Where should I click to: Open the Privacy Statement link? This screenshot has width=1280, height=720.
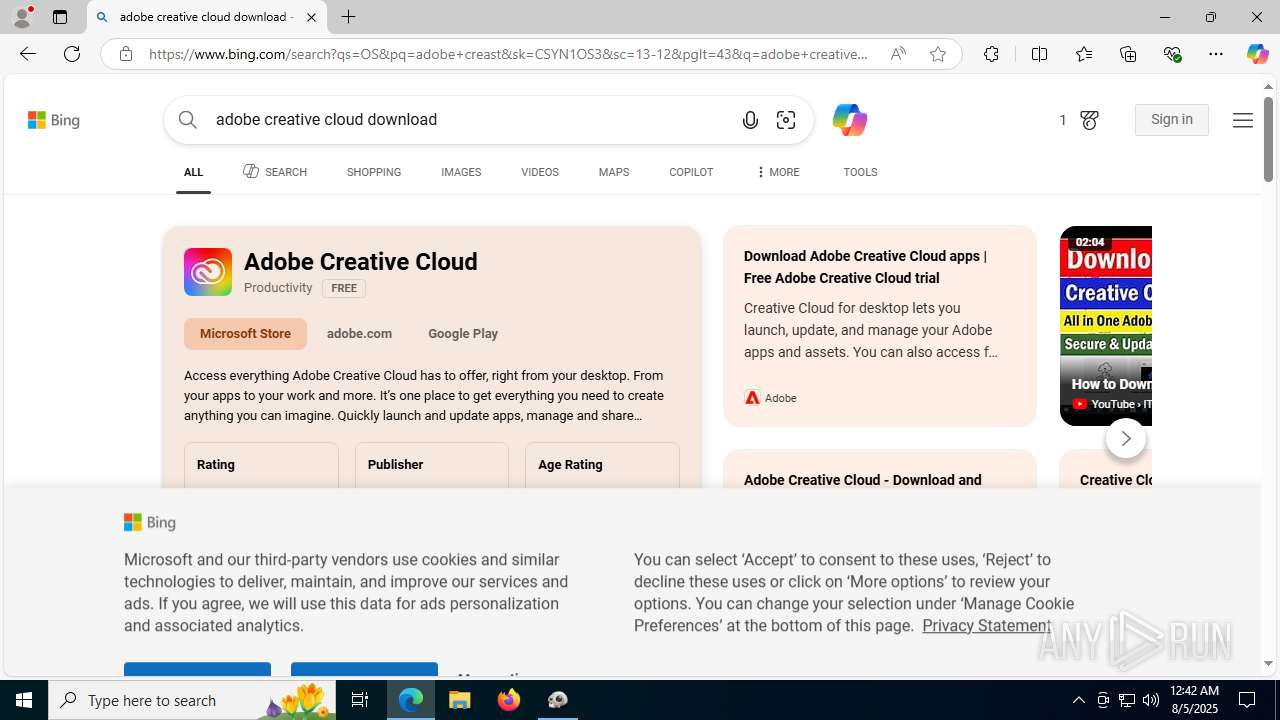[987, 626]
